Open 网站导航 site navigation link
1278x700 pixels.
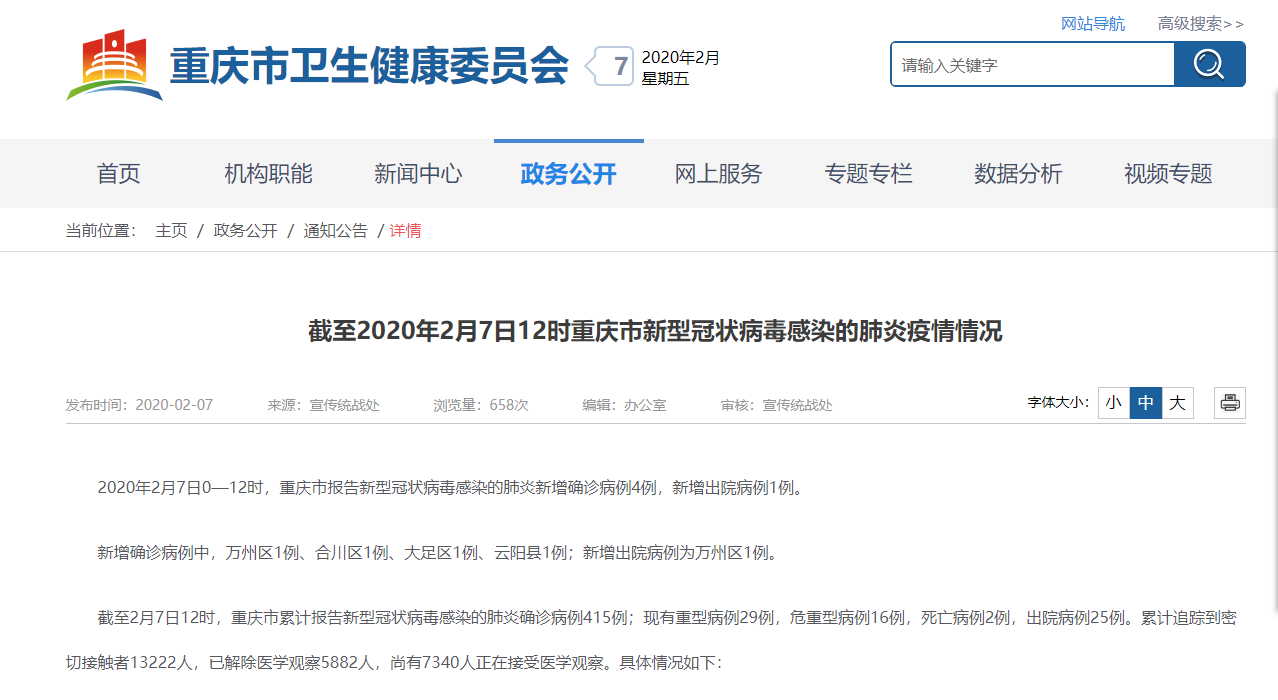click(1092, 23)
